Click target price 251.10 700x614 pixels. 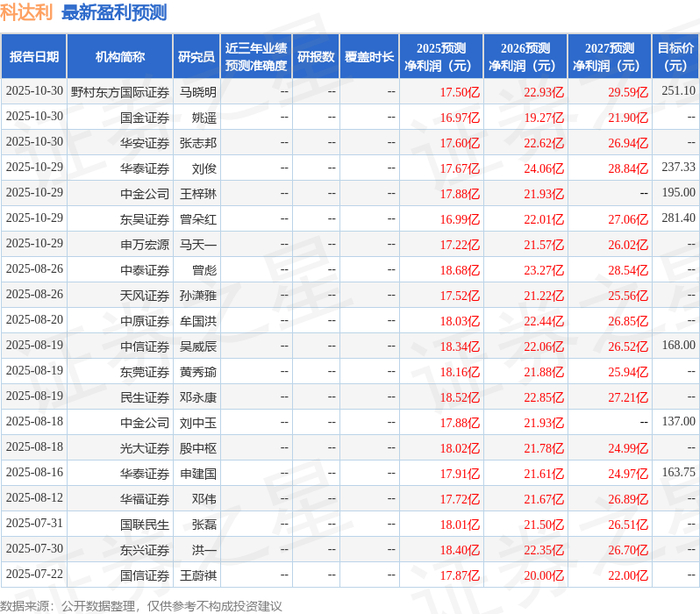[678, 91]
